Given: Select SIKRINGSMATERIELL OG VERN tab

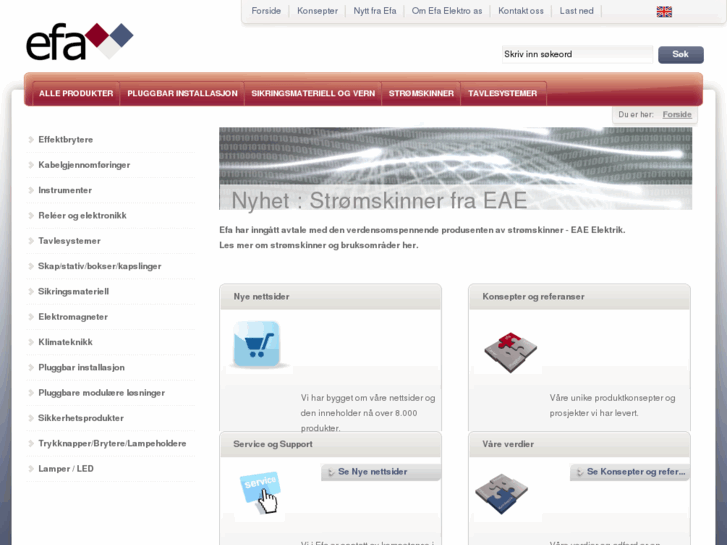Looking at the screenshot, I should pyautogui.click(x=313, y=93).
